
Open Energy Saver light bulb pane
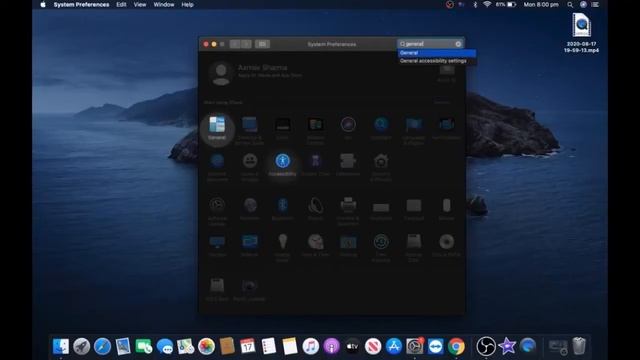pyautogui.click(x=282, y=241)
